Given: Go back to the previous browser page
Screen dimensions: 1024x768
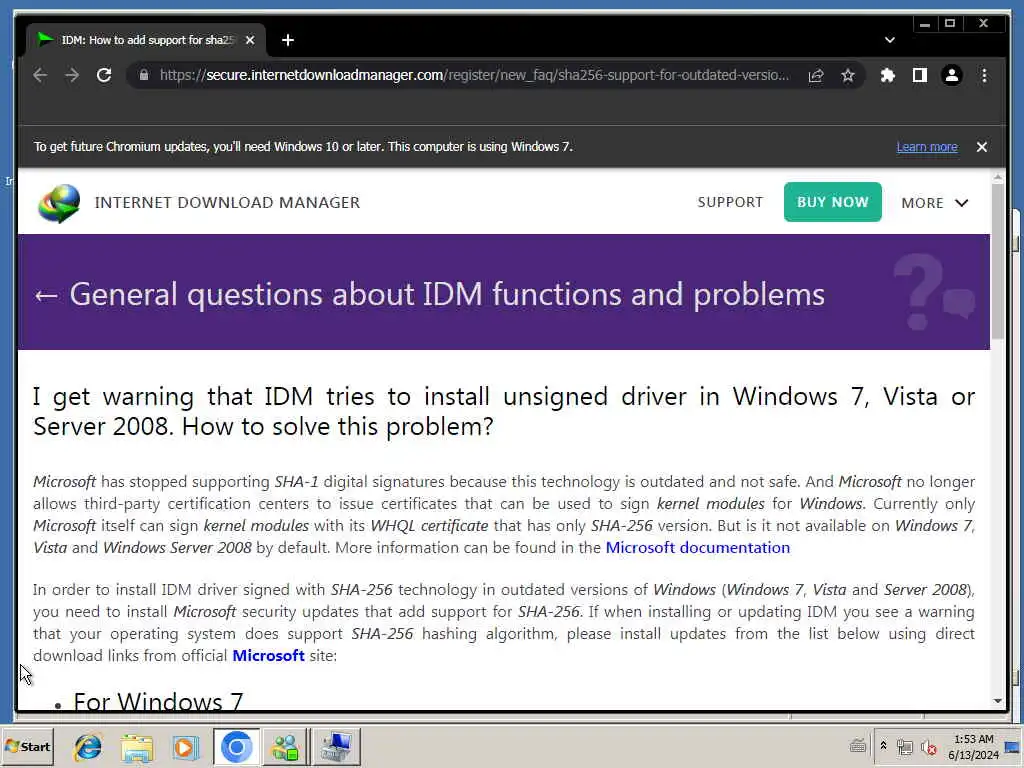Looking at the screenshot, I should (40, 75).
